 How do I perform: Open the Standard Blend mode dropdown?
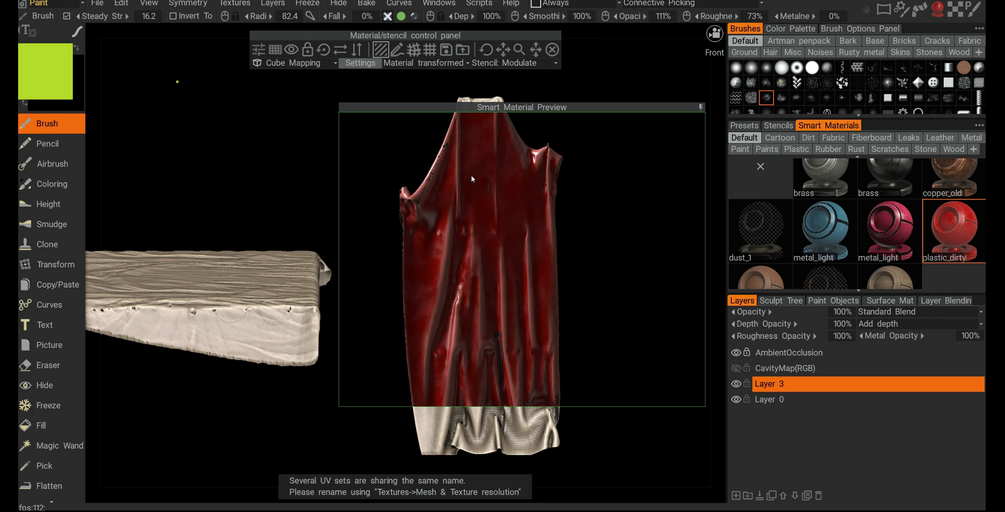coord(920,312)
